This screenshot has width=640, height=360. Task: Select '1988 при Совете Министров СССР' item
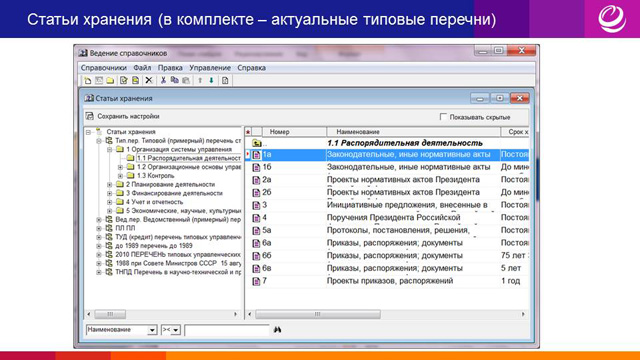point(178,263)
